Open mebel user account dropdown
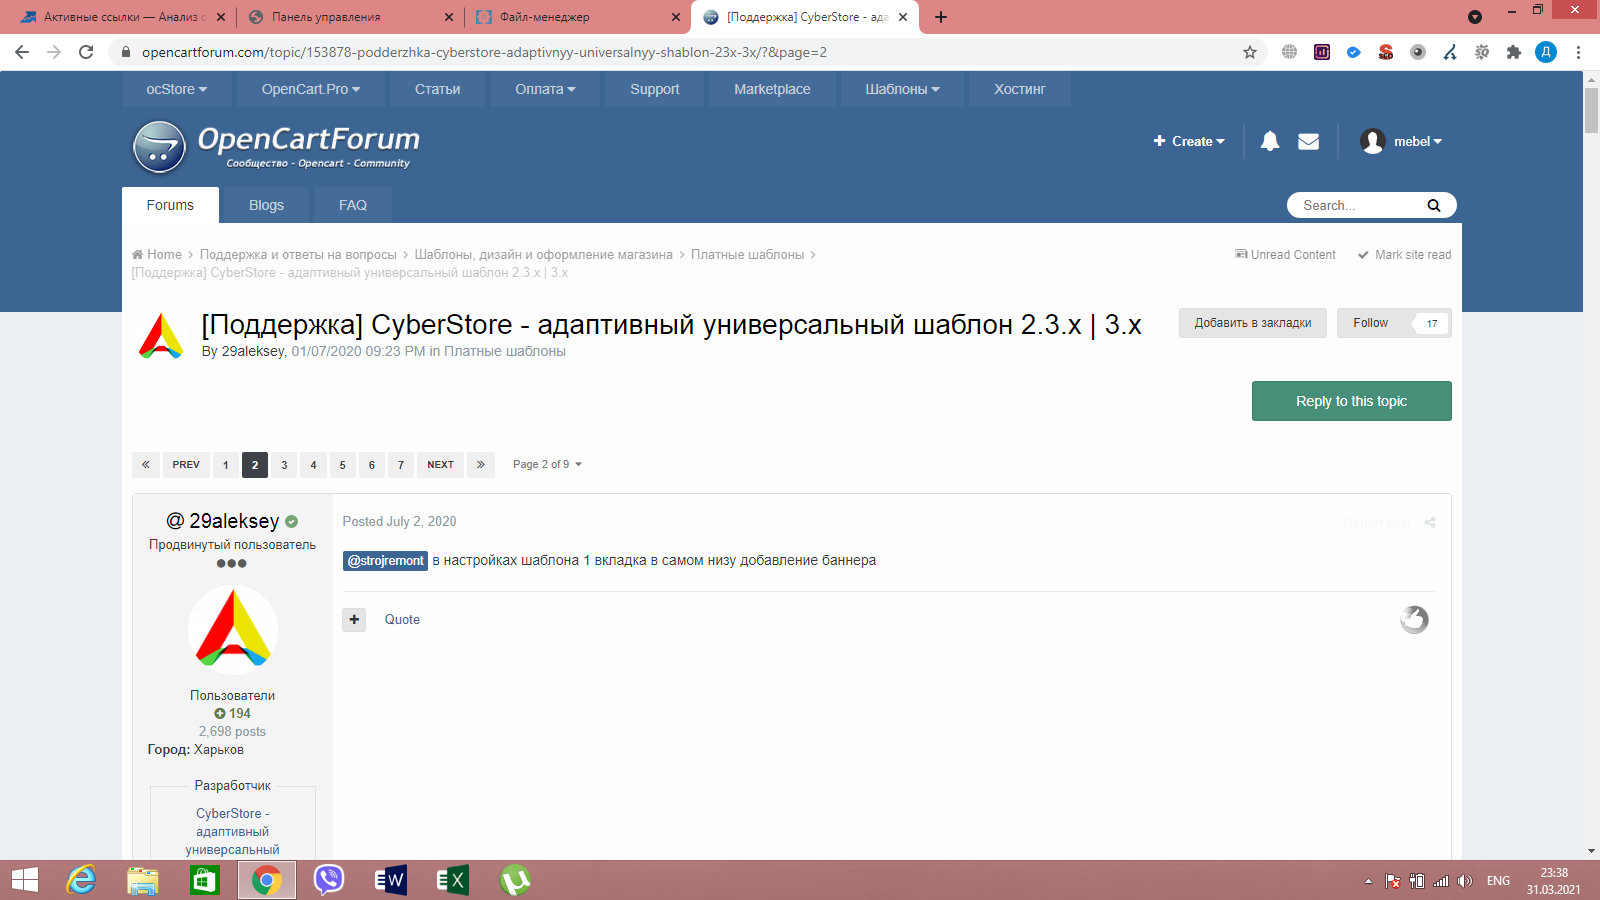This screenshot has height=900, width=1600. pos(1401,142)
